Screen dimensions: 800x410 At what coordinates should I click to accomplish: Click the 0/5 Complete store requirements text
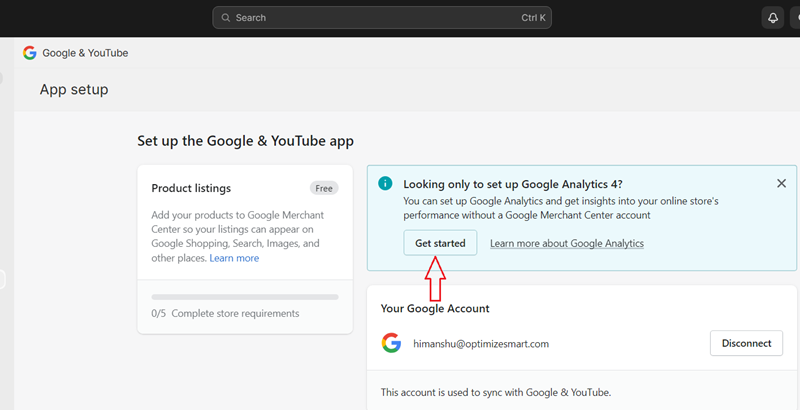click(x=226, y=313)
